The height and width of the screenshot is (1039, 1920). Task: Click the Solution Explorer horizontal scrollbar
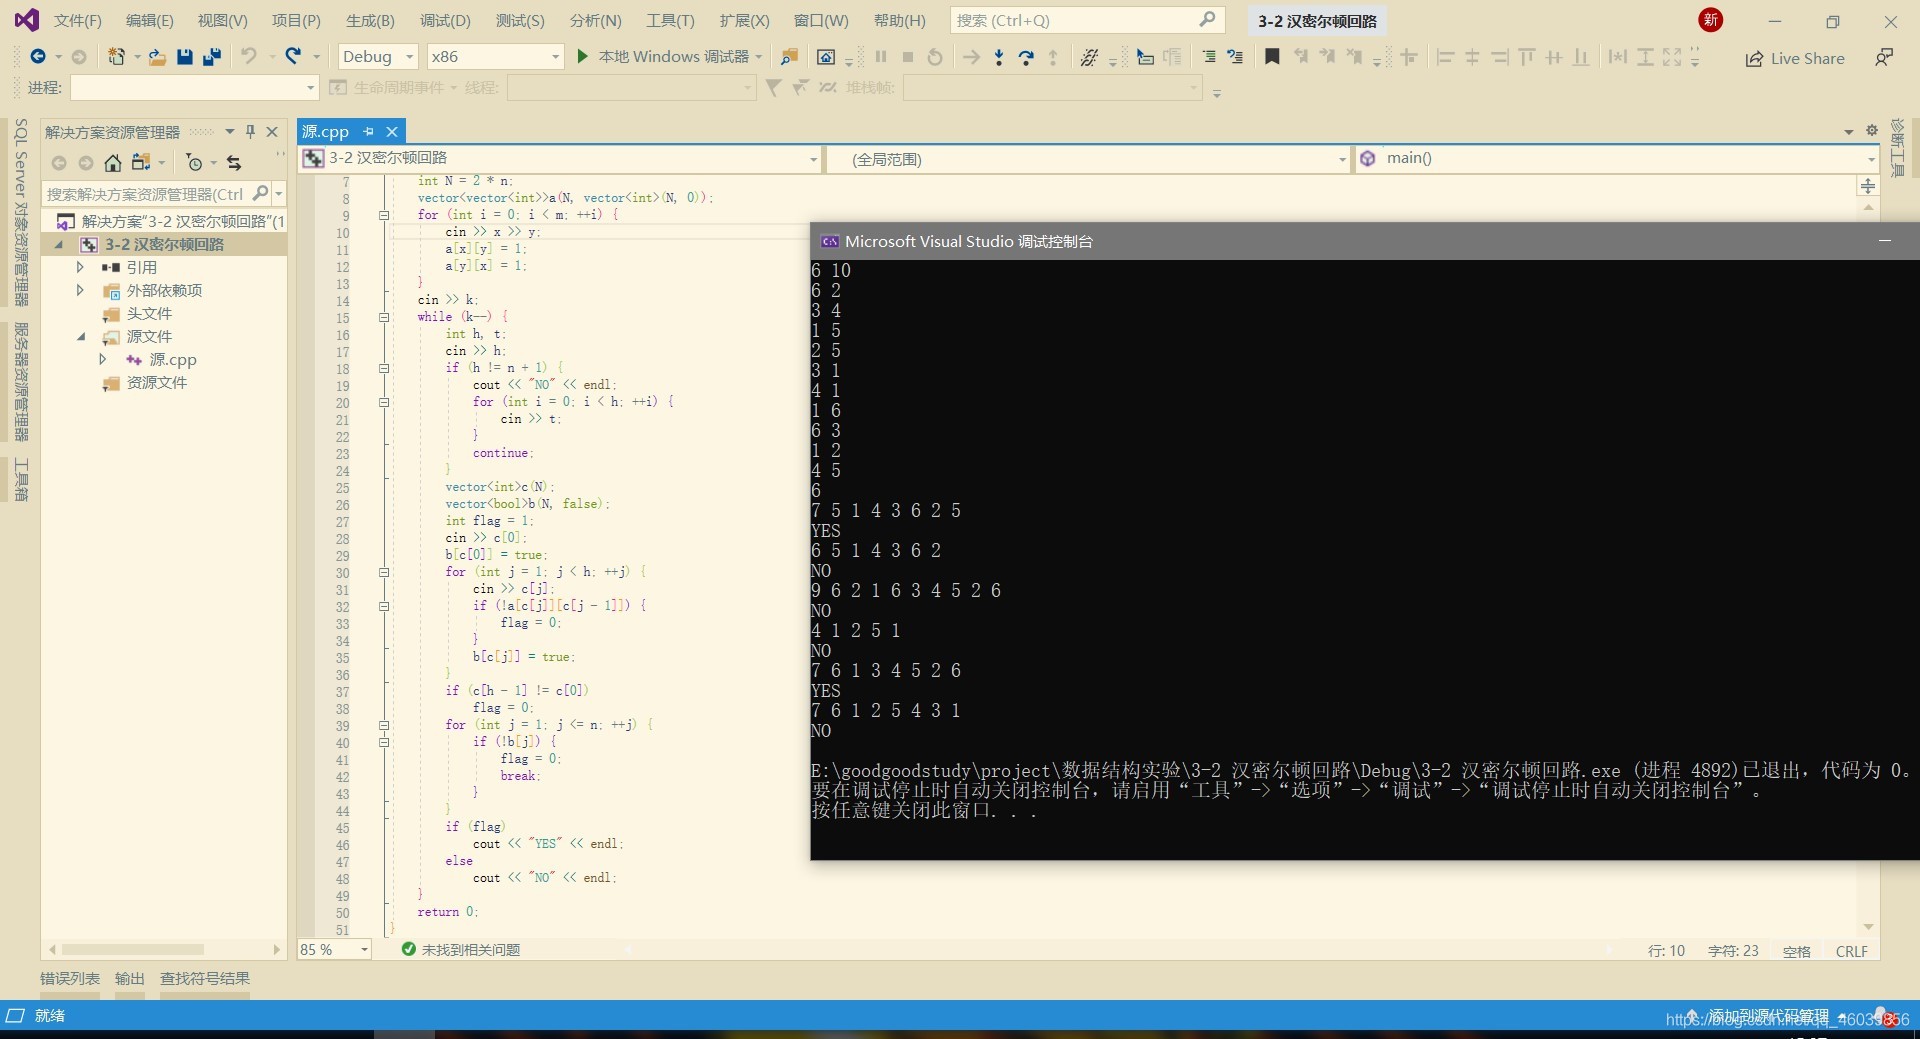(133, 949)
